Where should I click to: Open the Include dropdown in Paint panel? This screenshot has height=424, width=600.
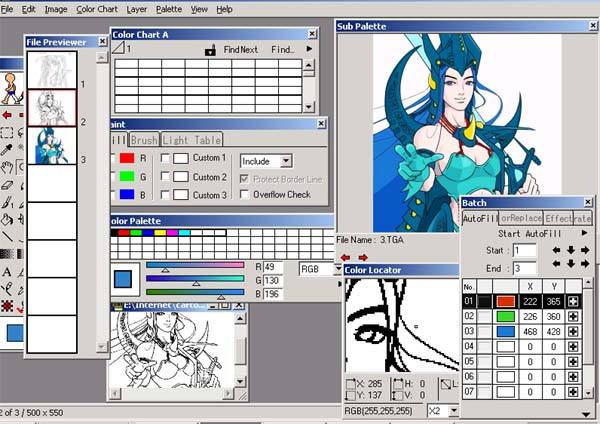point(286,160)
